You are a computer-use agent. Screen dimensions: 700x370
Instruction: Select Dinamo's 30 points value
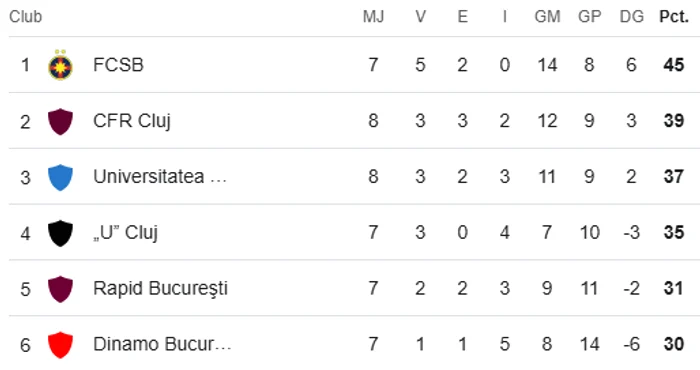click(674, 344)
